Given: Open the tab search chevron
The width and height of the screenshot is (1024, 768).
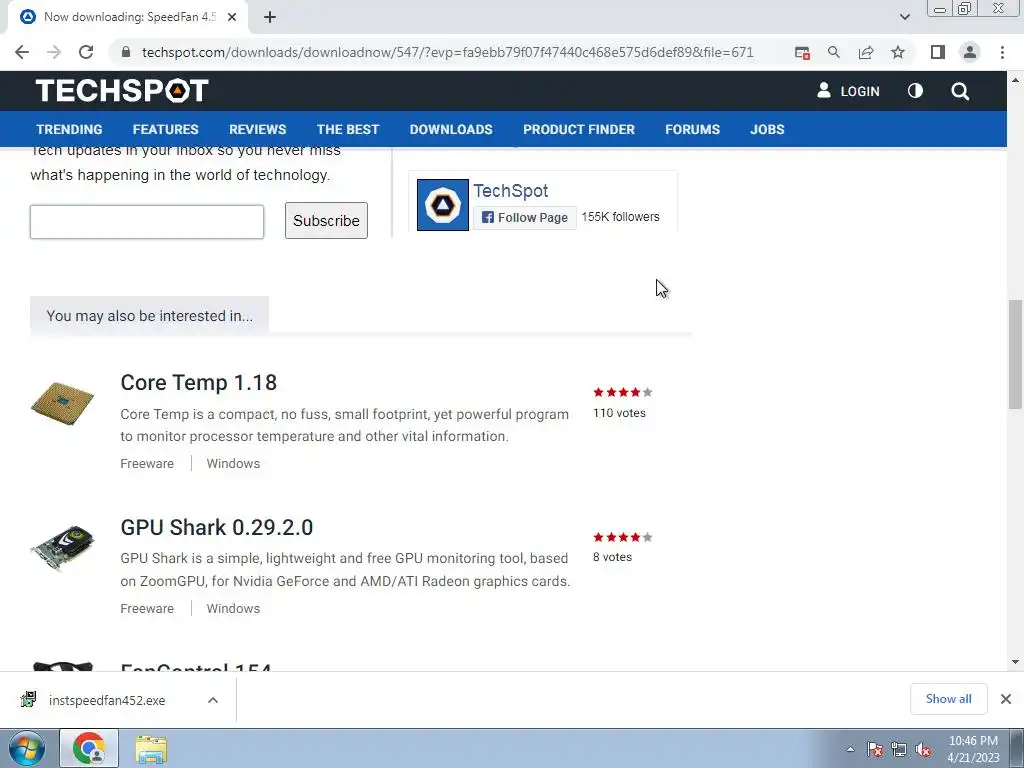Looking at the screenshot, I should (x=904, y=17).
